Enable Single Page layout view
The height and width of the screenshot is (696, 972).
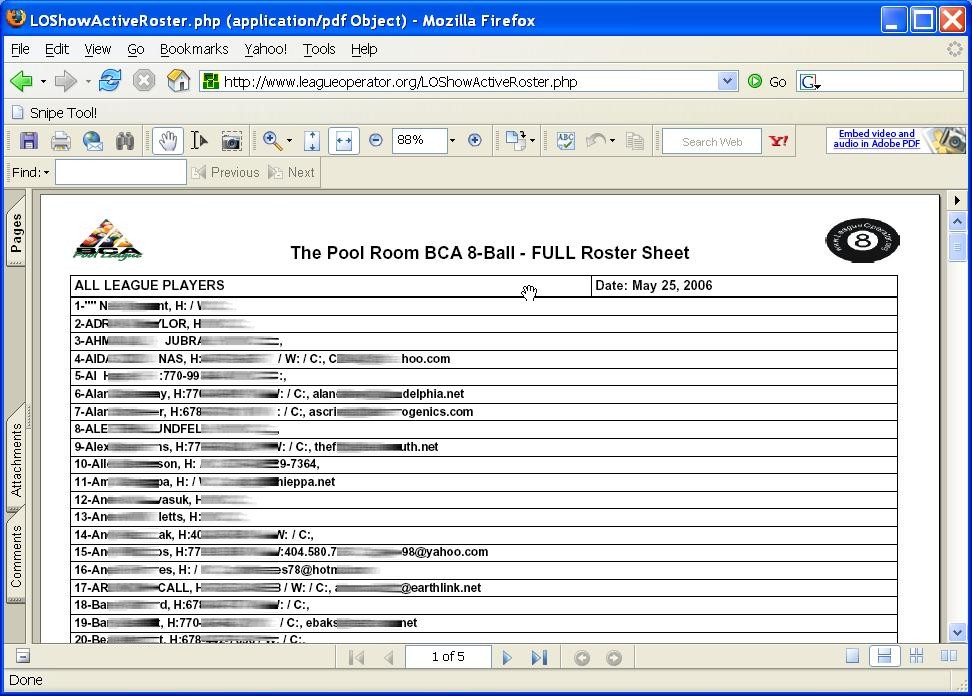852,656
